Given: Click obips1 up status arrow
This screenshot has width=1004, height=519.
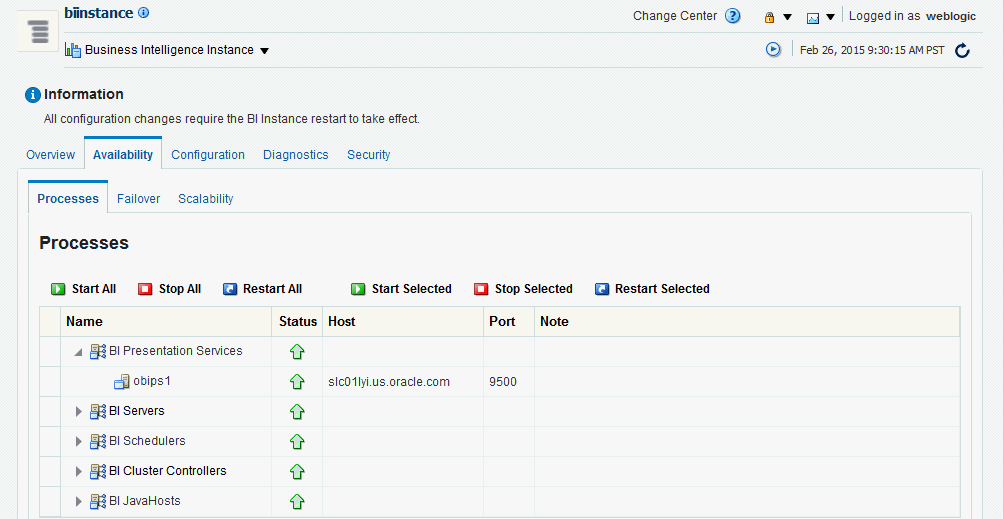Looking at the screenshot, I should (x=297, y=382).
